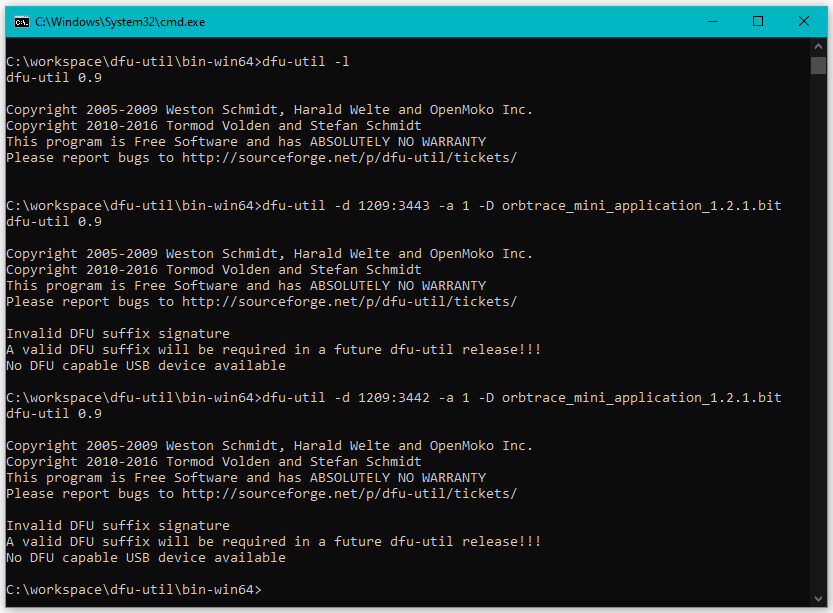Click the last "Invalid DFU suffix signature" line
833x613 pixels.
click(x=118, y=526)
